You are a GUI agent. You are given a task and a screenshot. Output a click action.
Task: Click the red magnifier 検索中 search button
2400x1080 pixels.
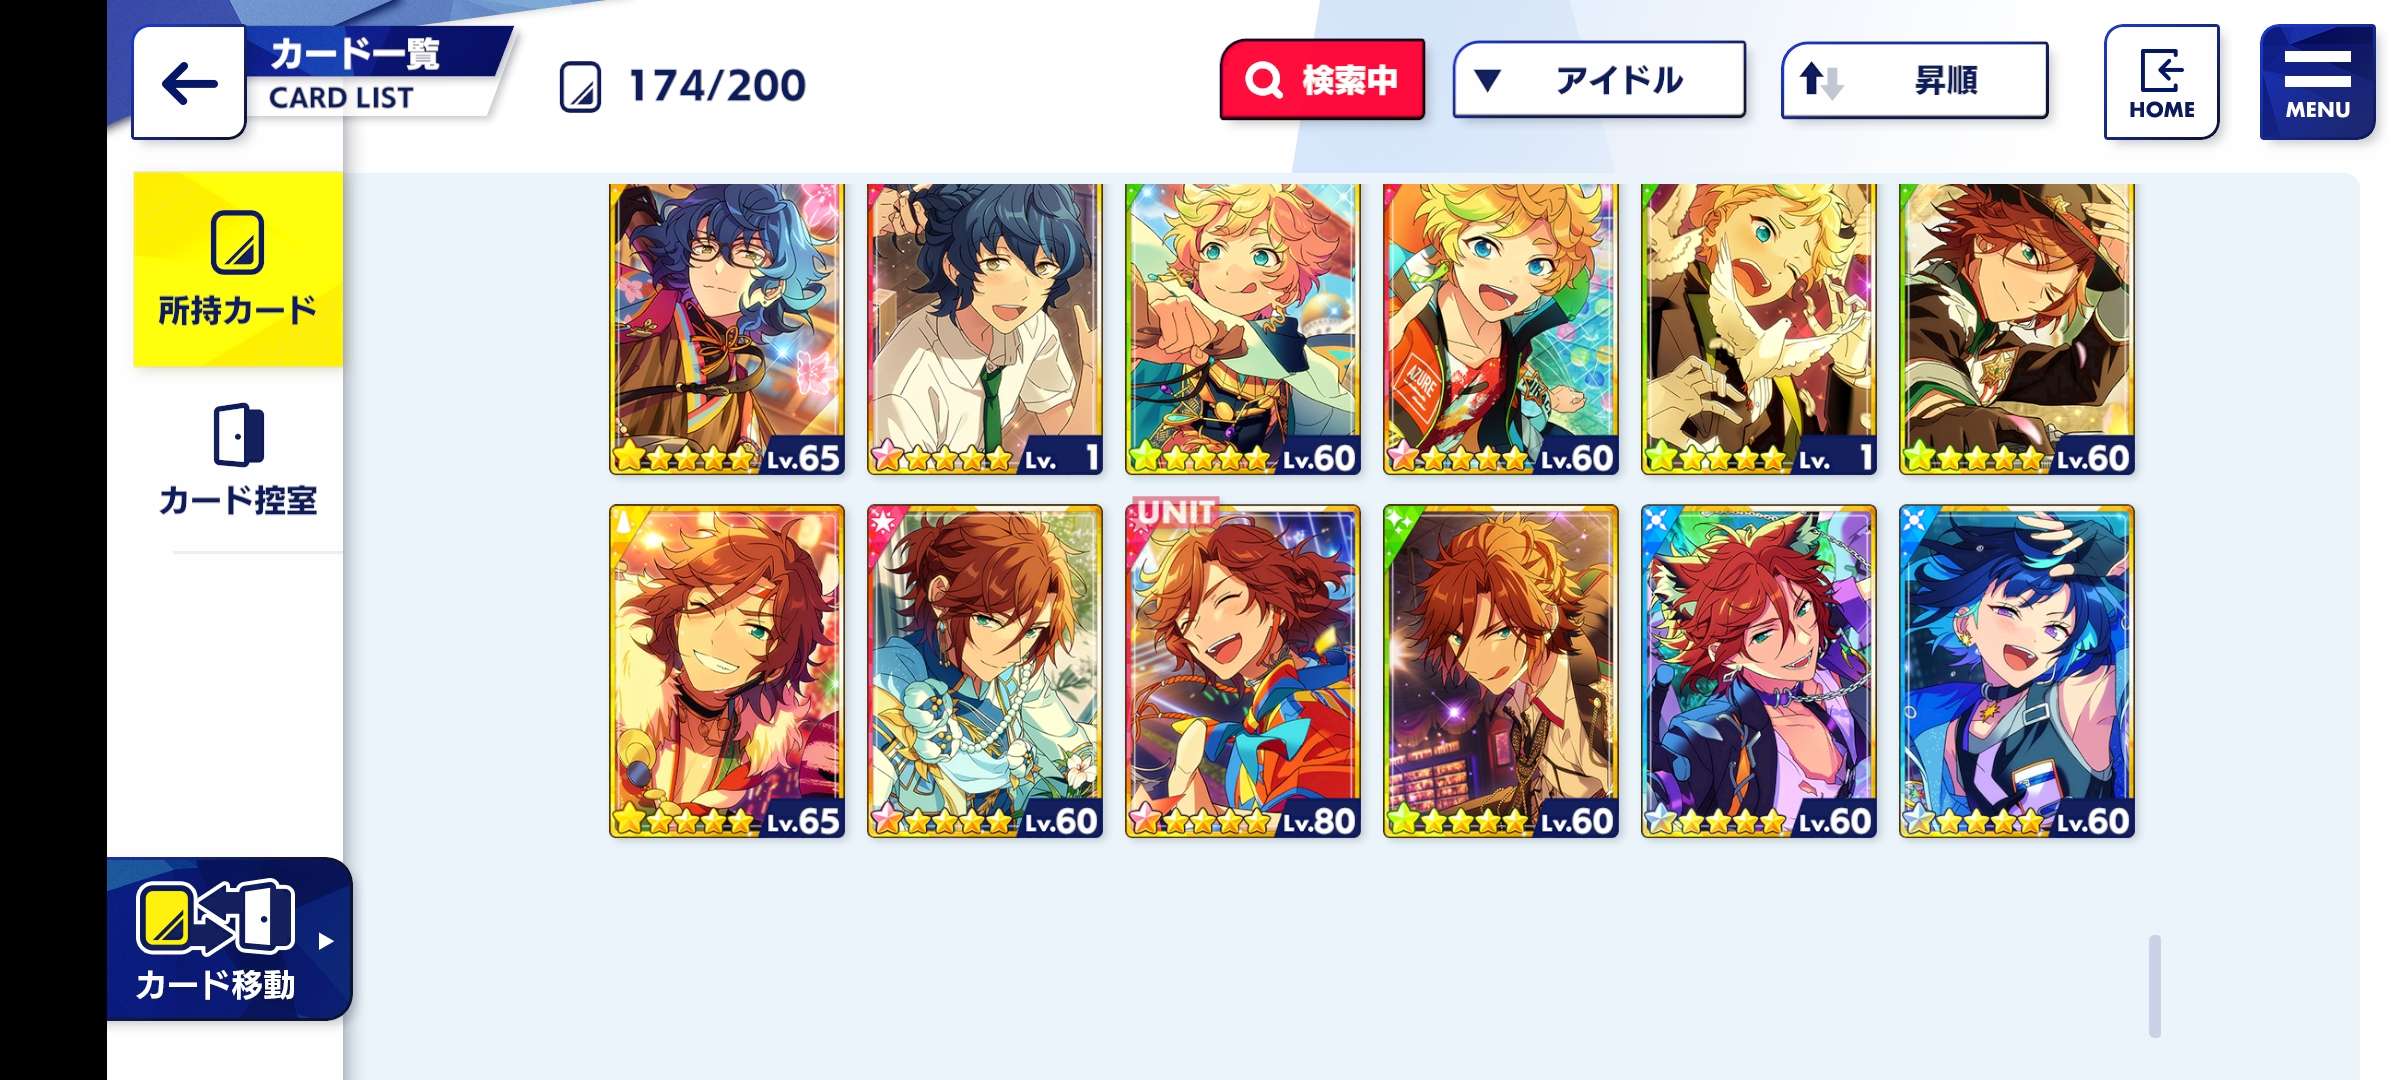point(1322,80)
